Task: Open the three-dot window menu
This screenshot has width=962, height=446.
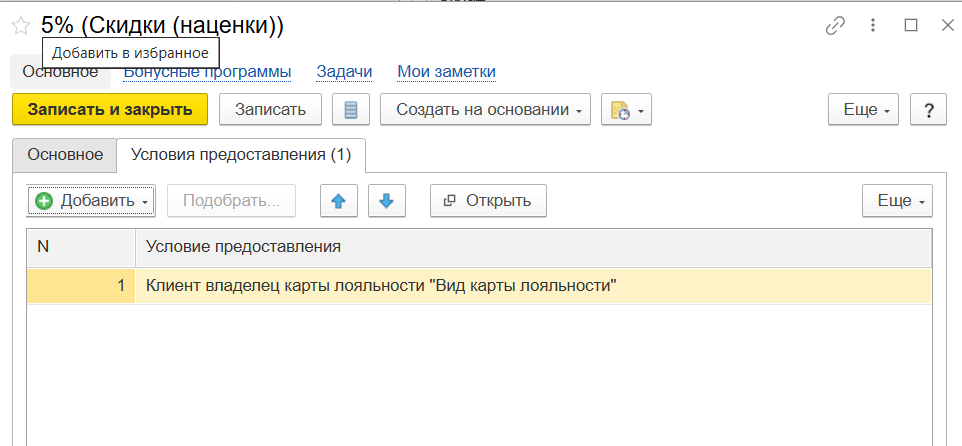Action: 873,27
